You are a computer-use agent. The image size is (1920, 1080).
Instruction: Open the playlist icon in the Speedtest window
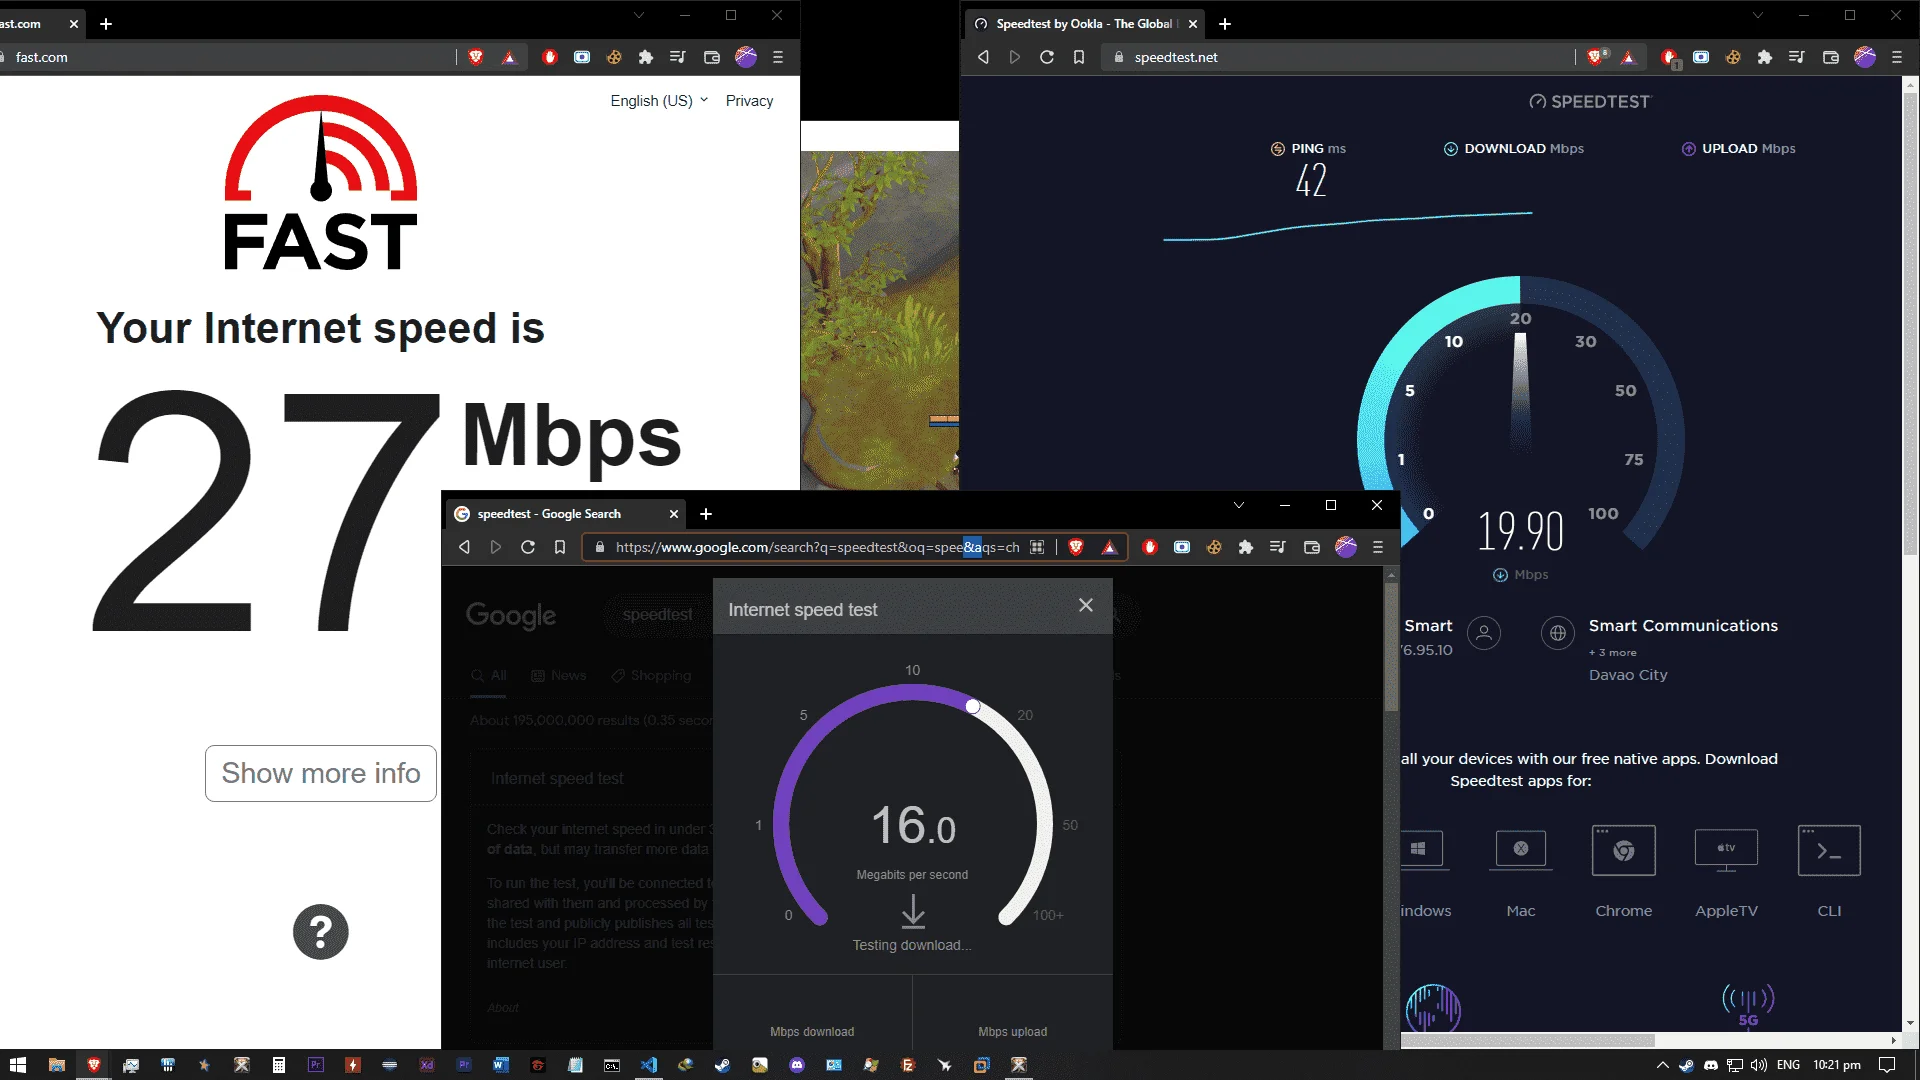click(x=1797, y=57)
